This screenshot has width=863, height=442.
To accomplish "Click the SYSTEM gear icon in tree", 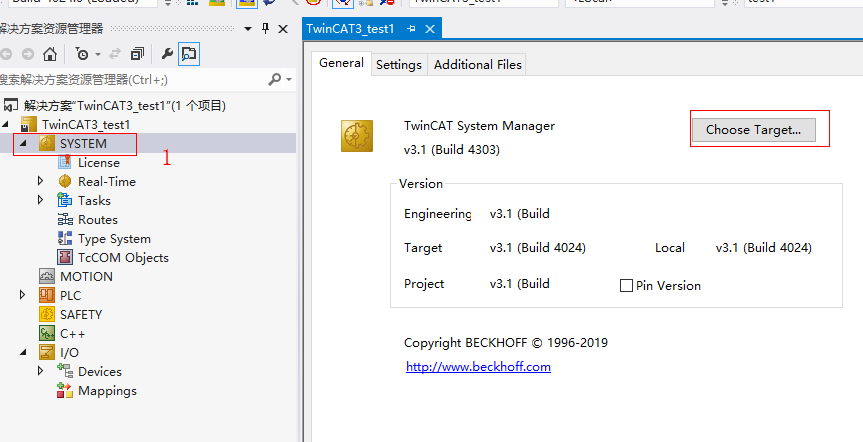I will coord(47,143).
